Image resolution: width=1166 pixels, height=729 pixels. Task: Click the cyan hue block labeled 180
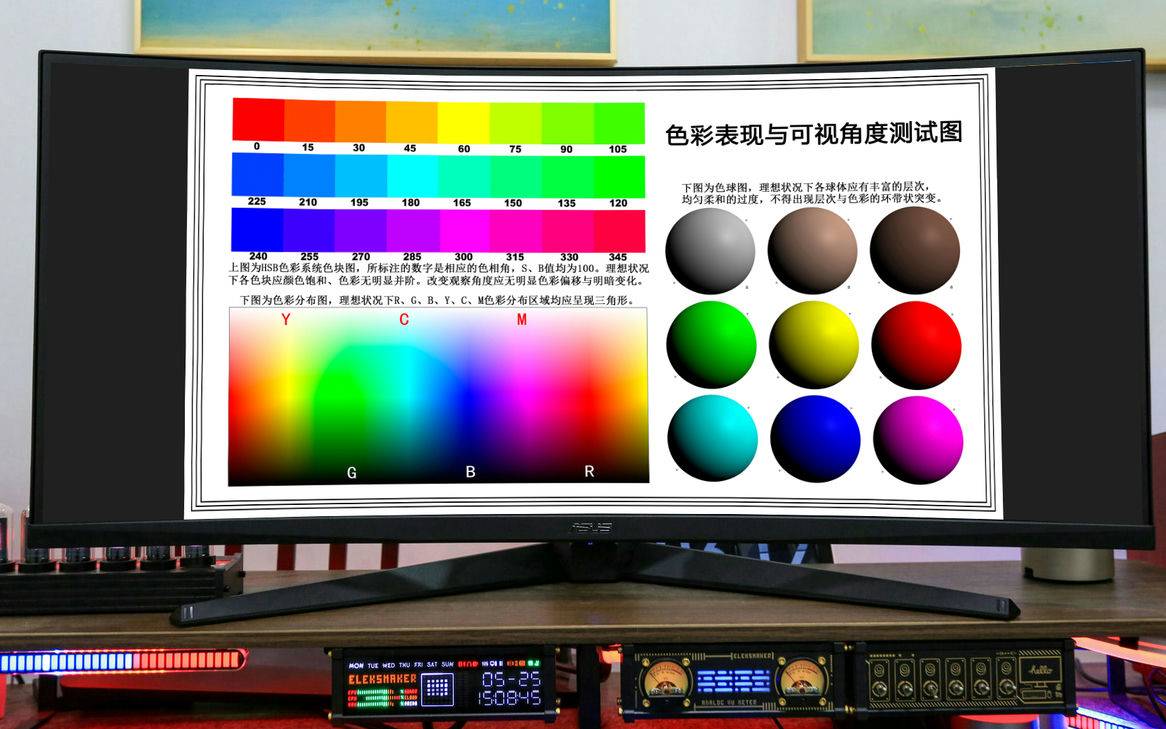(x=412, y=176)
